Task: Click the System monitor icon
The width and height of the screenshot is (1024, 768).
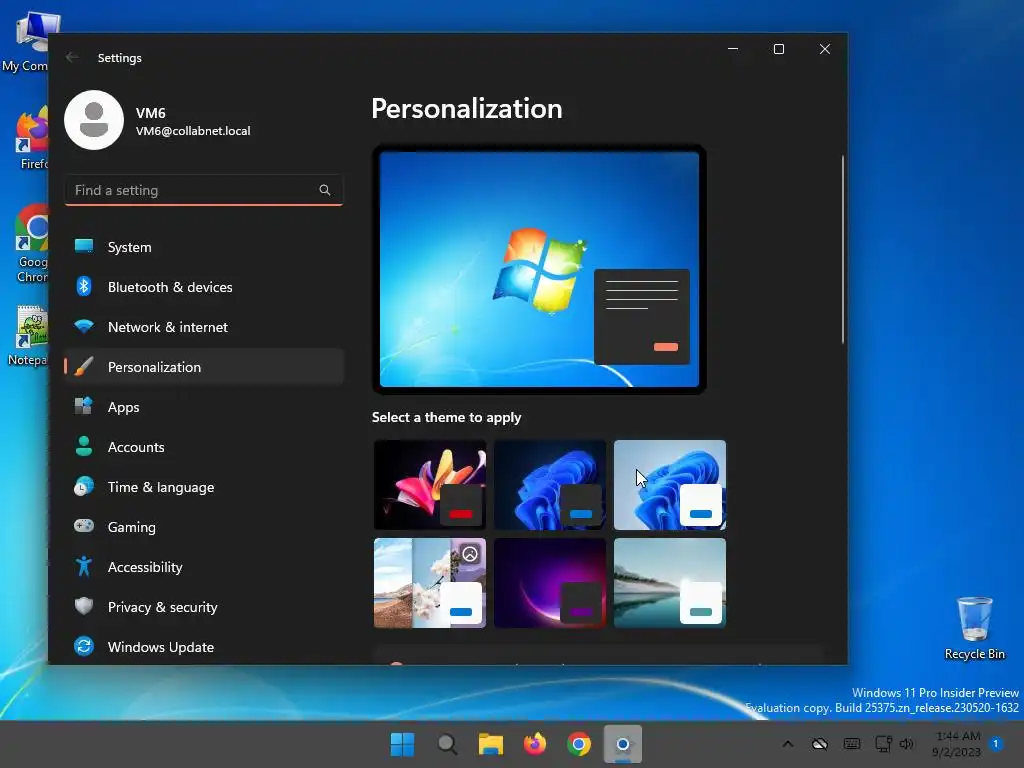Action: (x=84, y=246)
